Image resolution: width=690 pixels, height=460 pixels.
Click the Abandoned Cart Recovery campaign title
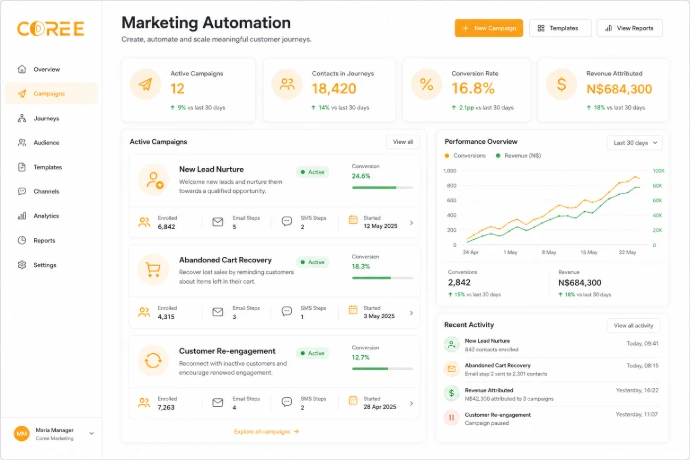coord(225,260)
